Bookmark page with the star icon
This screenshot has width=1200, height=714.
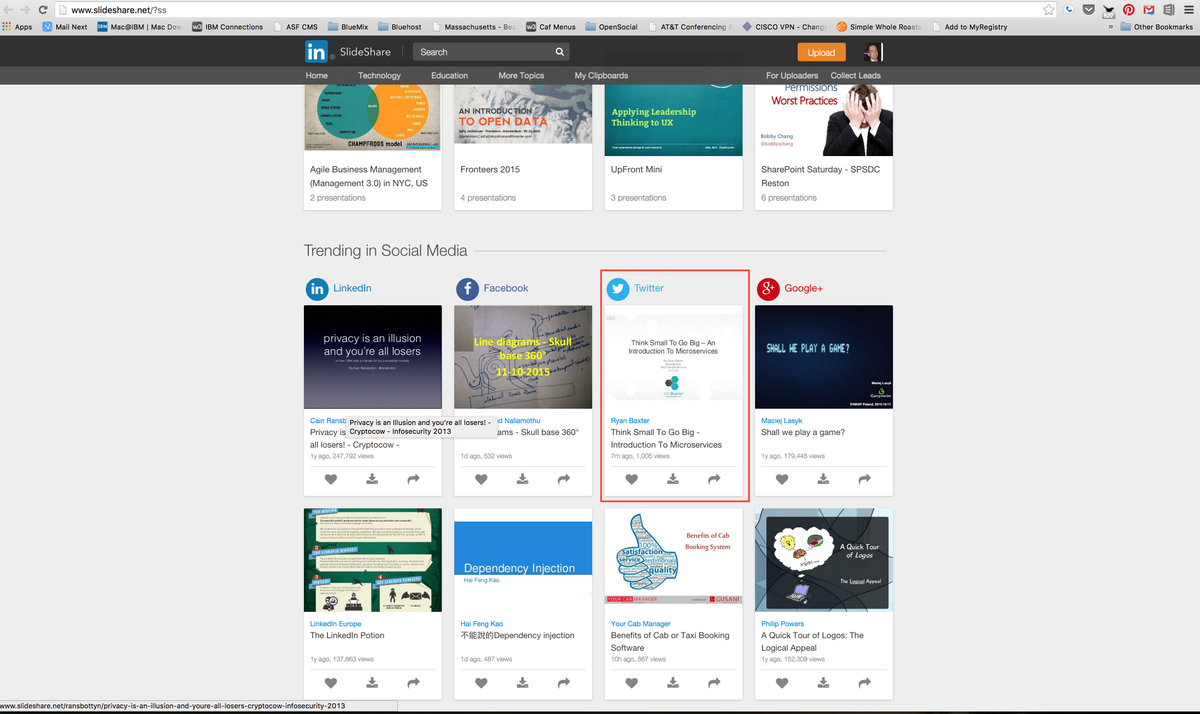1049,9
